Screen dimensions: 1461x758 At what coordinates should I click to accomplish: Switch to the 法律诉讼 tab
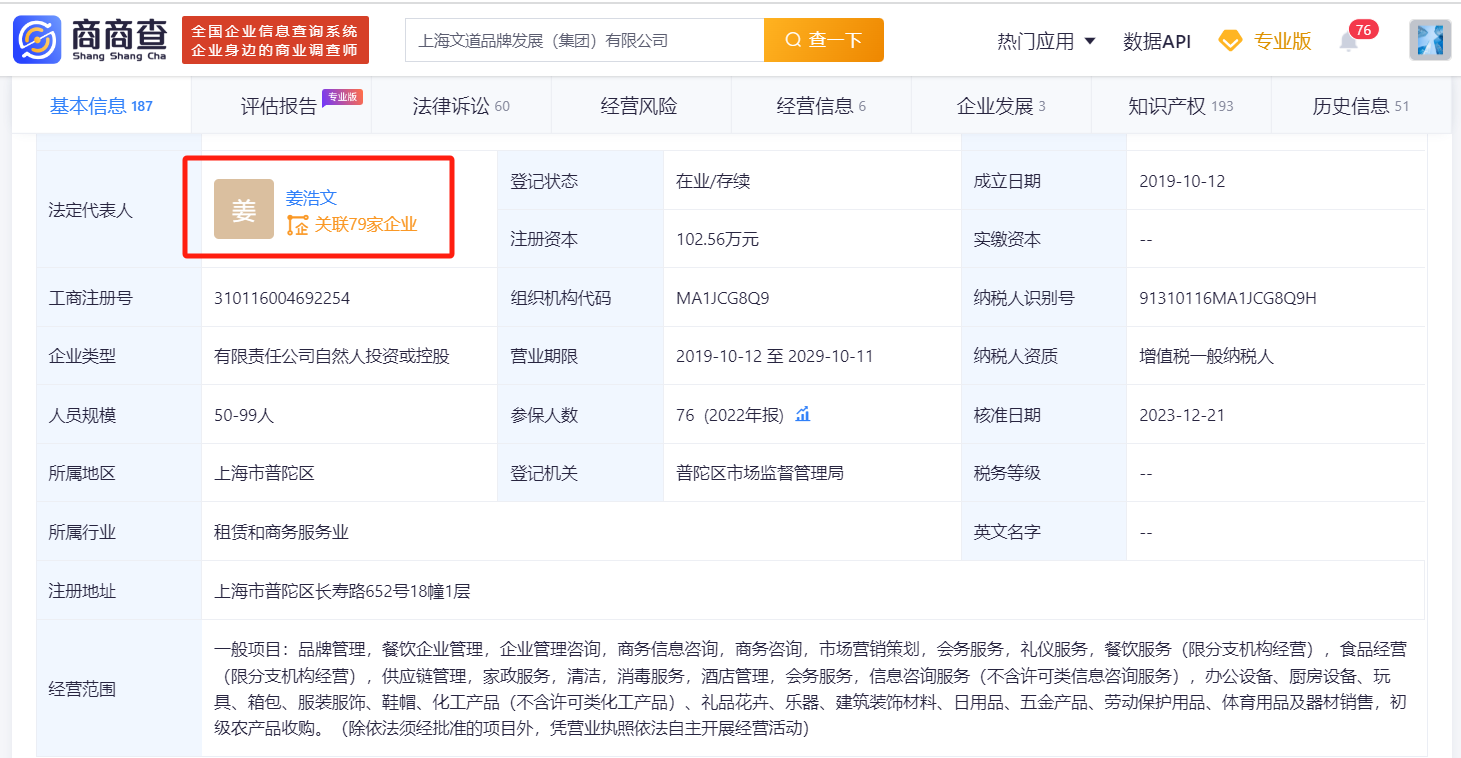tap(461, 106)
